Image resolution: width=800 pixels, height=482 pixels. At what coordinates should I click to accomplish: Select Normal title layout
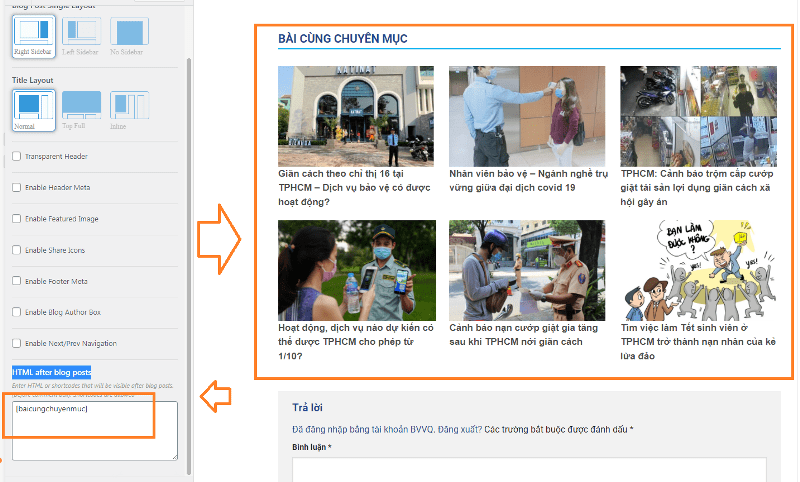point(32,104)
